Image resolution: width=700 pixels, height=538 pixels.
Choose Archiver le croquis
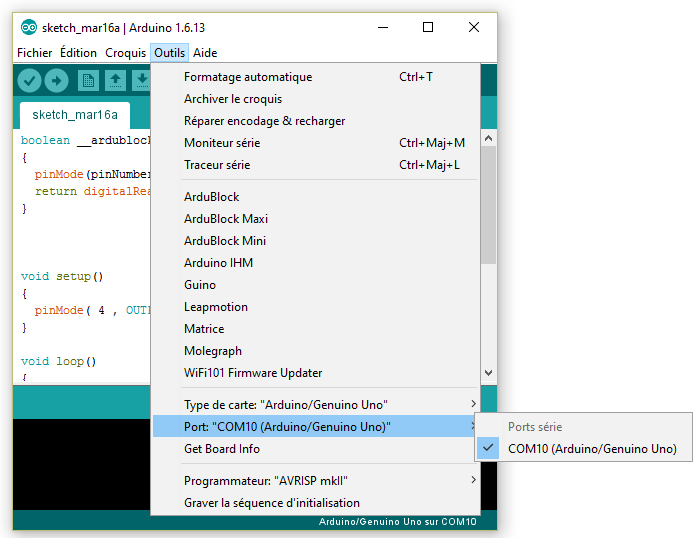coord(316,99)
